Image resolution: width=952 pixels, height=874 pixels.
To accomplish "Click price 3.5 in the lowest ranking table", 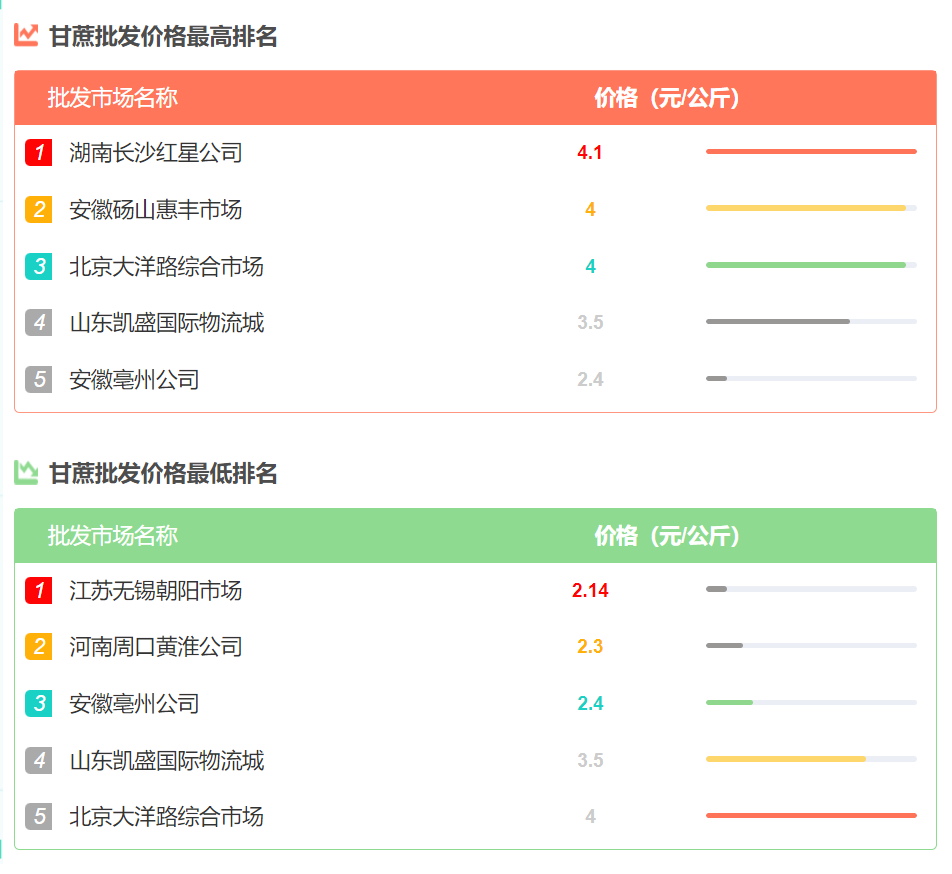I will (x=590, y=761).
